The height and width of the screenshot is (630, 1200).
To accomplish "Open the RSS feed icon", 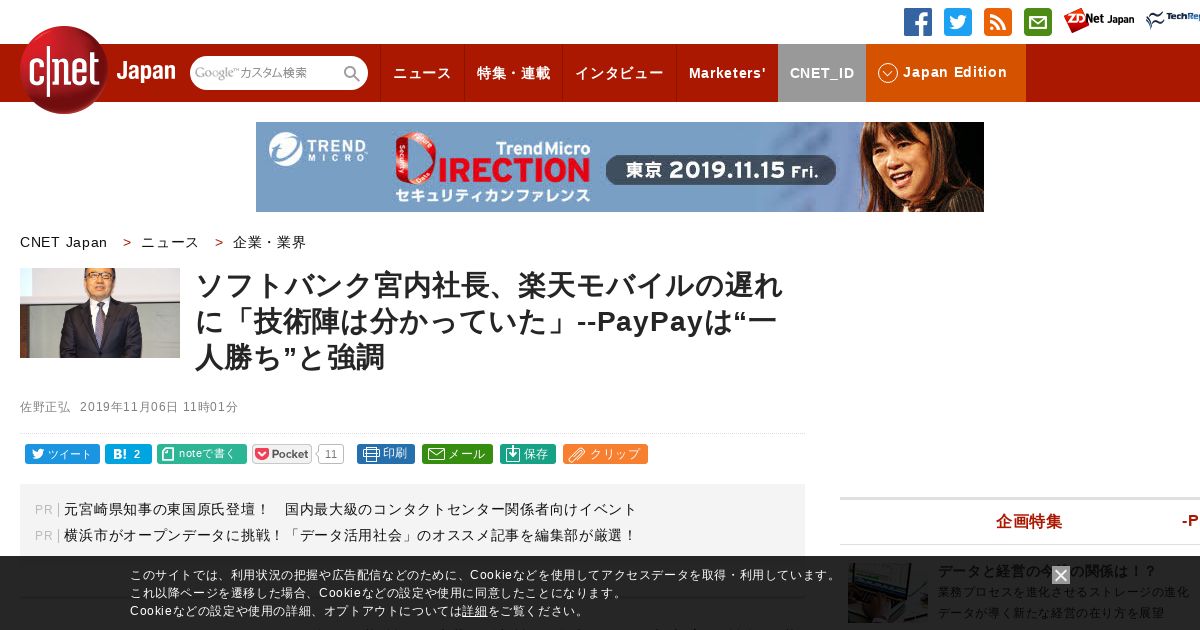I will coord(998,22).
